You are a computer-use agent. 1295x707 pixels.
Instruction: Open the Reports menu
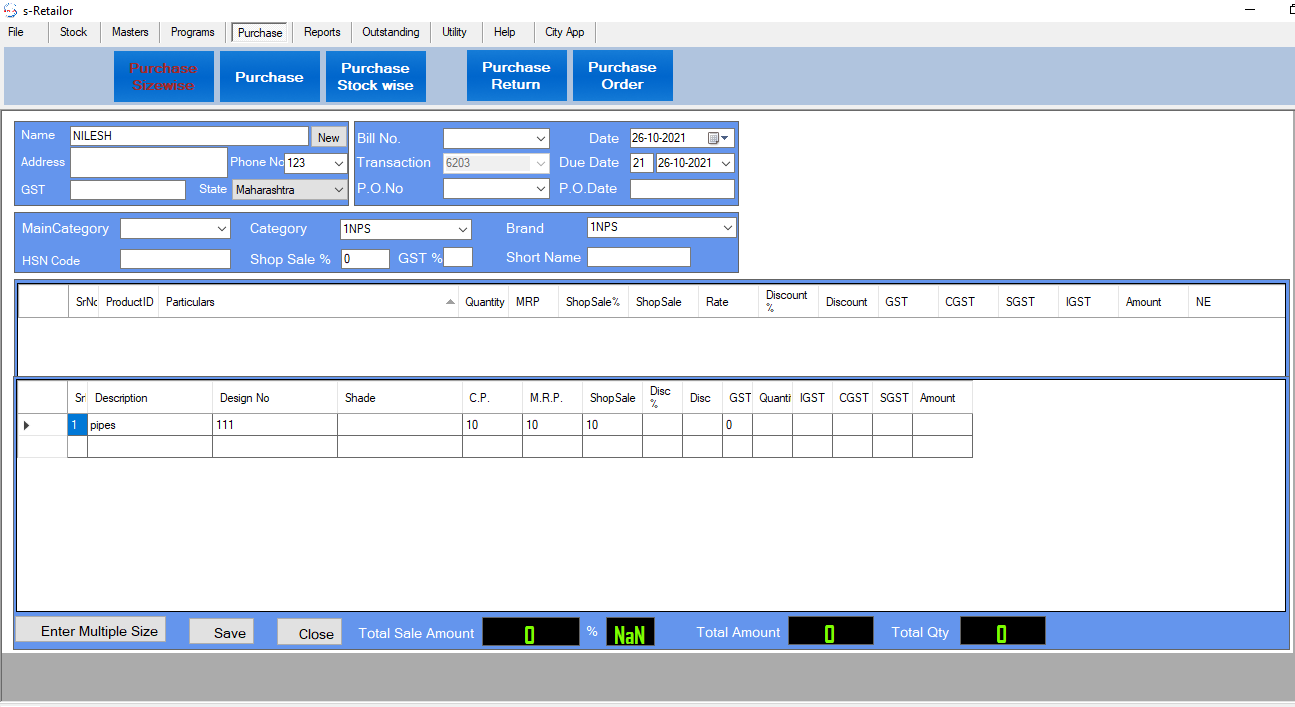(x=322, y=32)
